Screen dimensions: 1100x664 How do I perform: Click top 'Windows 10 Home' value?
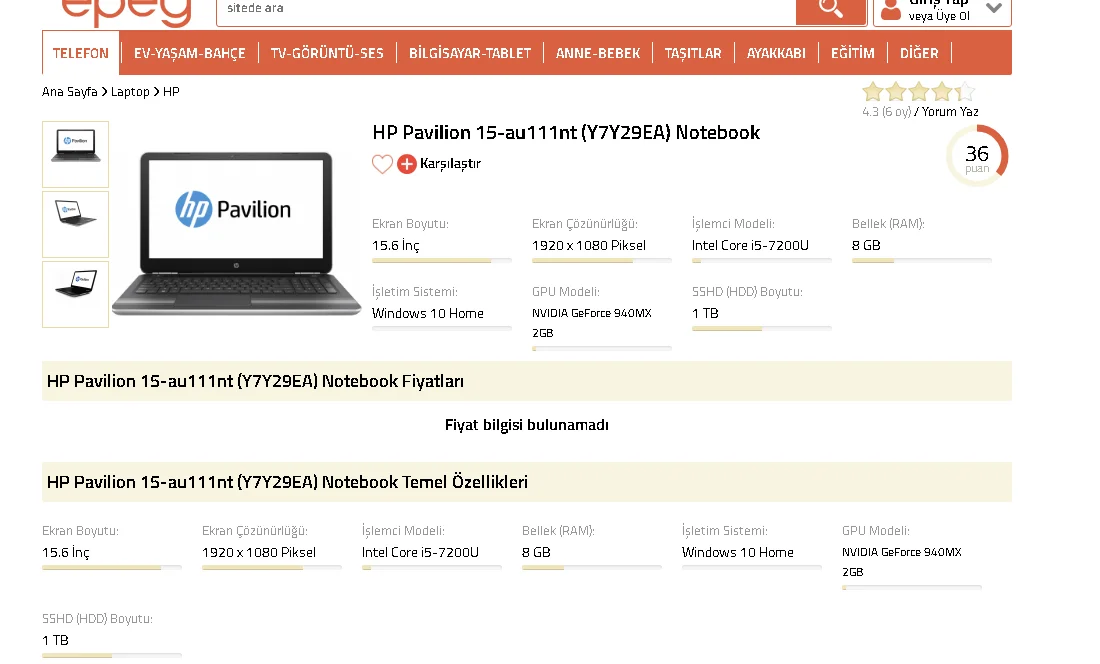coord(428,313)
